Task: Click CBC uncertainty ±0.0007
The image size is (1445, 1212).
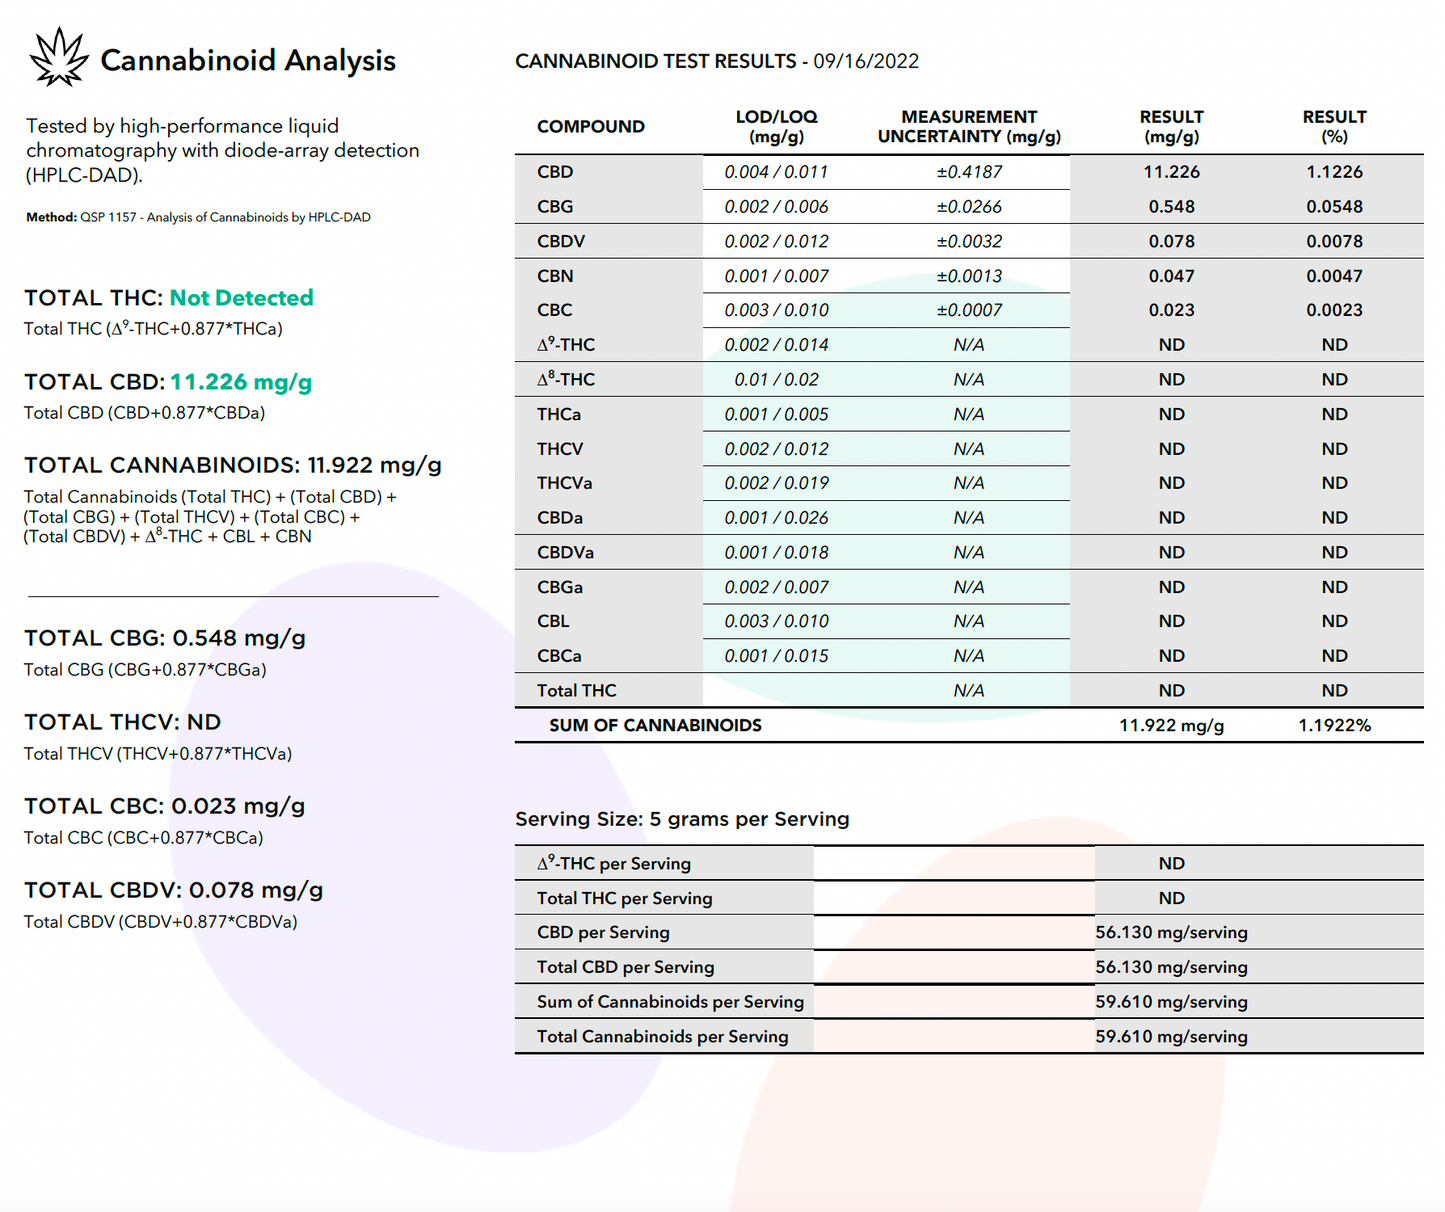Action: (969, 310)
